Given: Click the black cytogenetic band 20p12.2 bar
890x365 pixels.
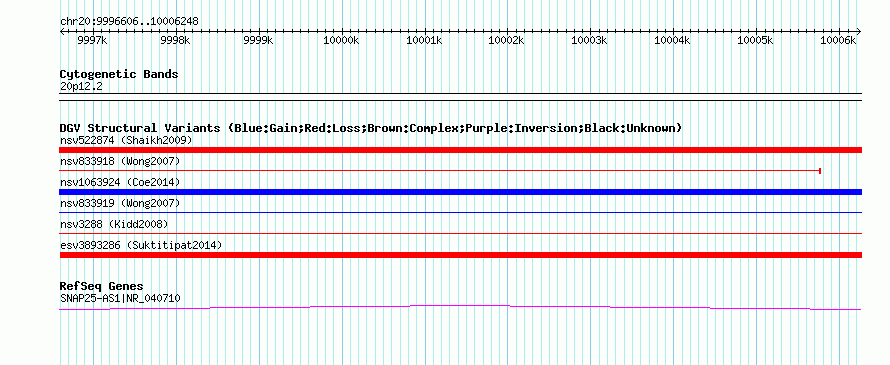Looking at the screenshot, I should point(460,97).
